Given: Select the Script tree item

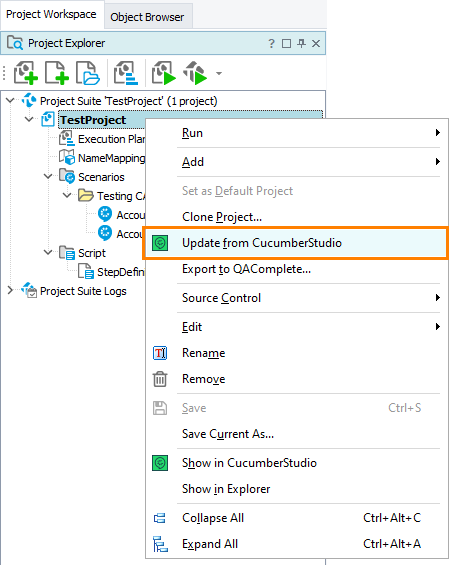Looking at the screenshot, I should [x=92, y=253].
